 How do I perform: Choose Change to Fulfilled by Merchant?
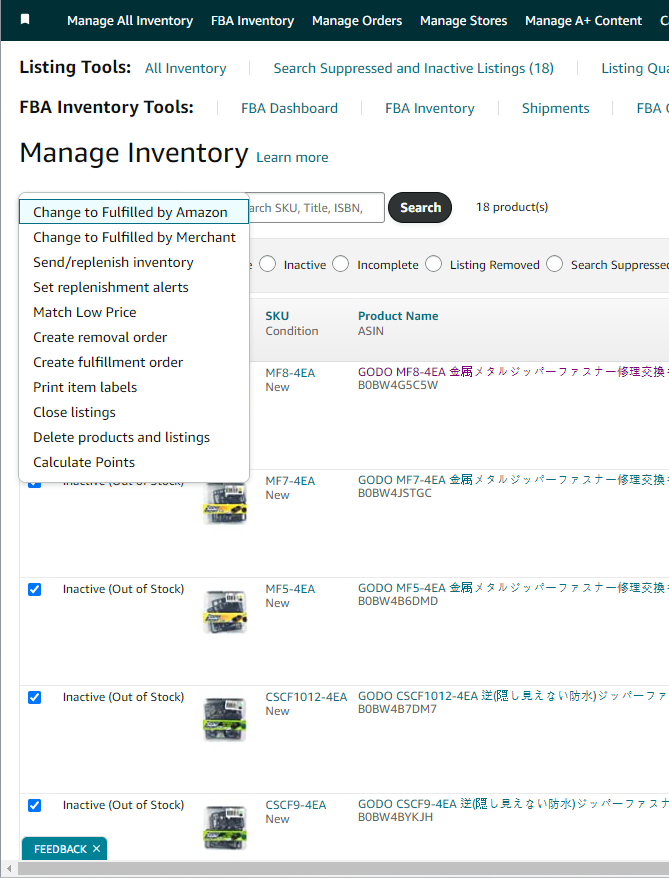point(134,237)
